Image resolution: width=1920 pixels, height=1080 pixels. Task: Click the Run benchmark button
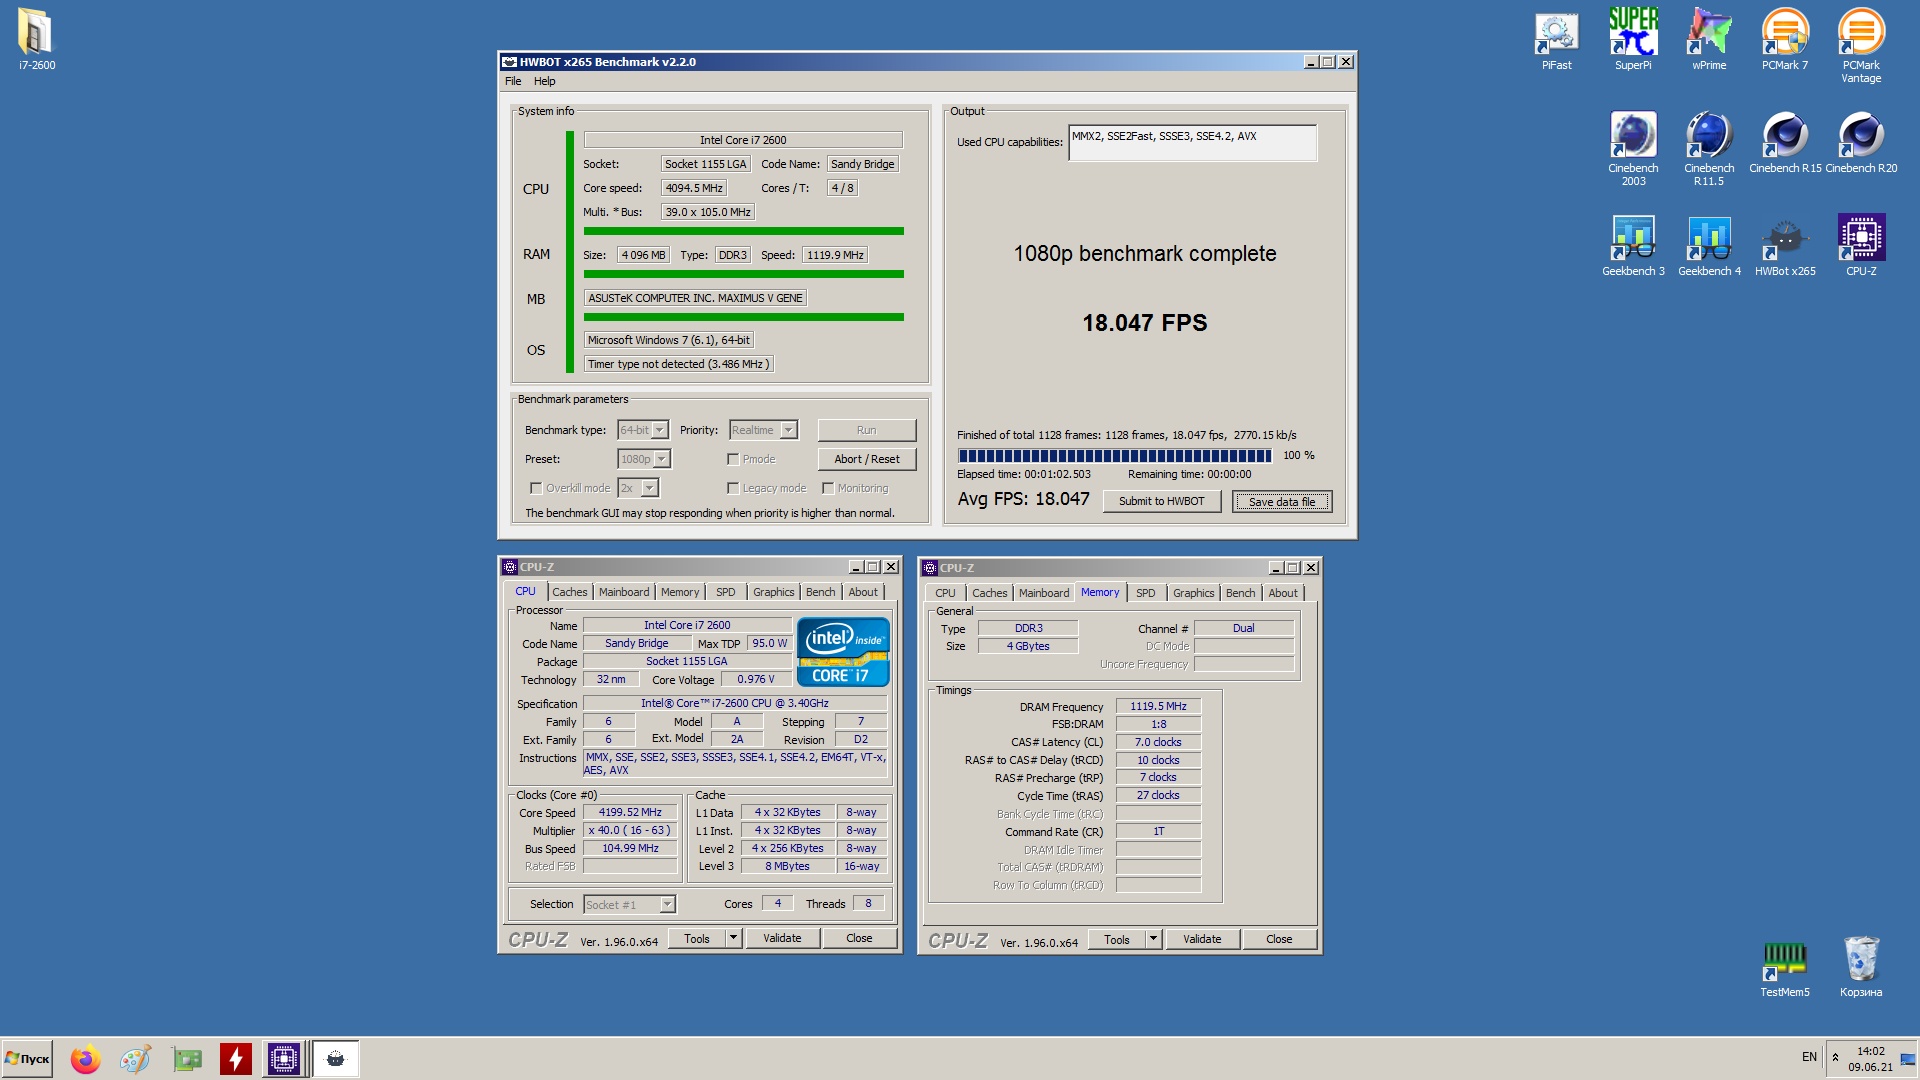866,430
